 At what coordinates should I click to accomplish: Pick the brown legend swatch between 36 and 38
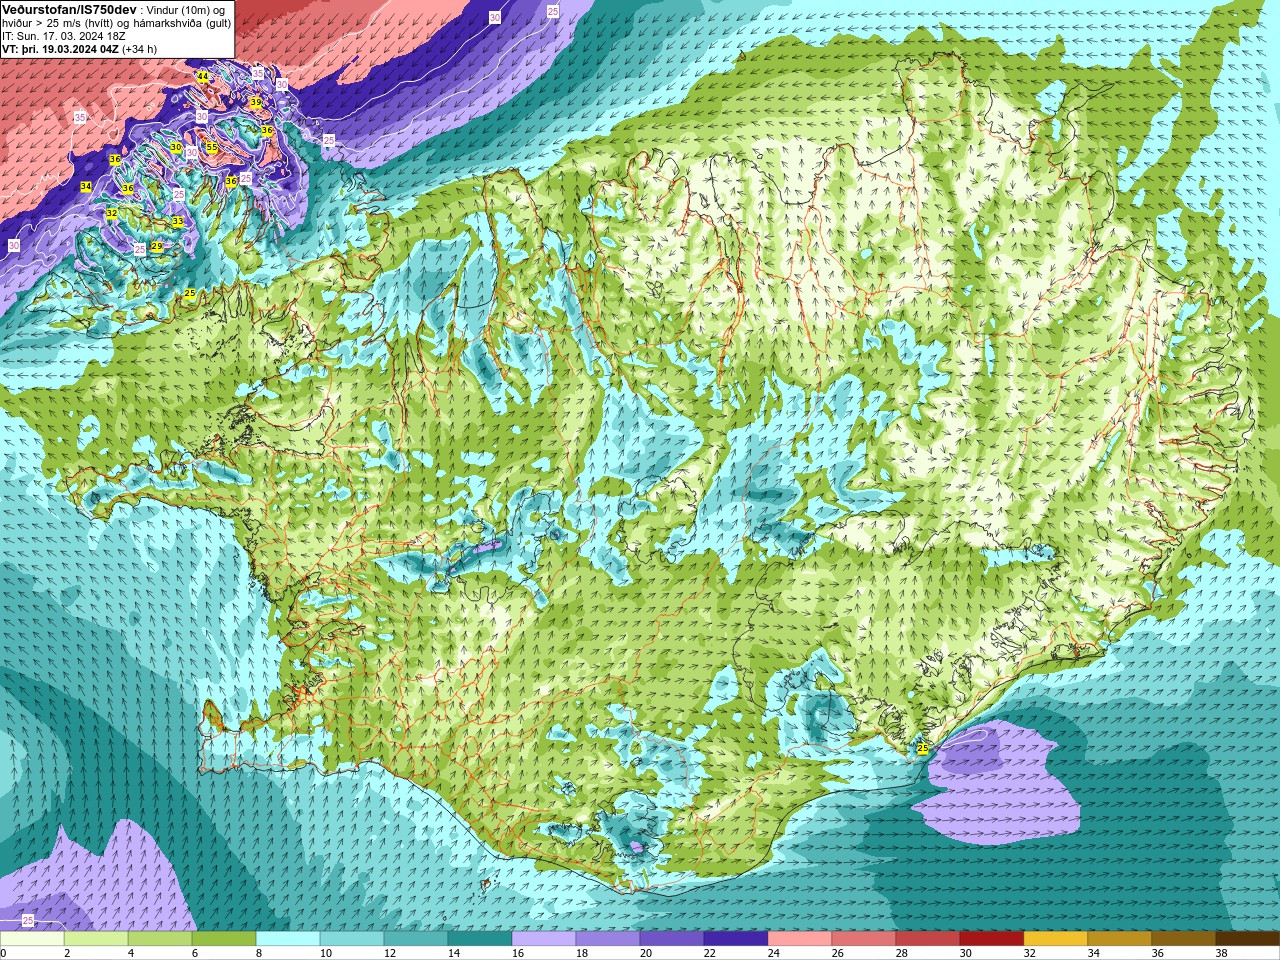pyautogui.click(x=1184, y=939)
